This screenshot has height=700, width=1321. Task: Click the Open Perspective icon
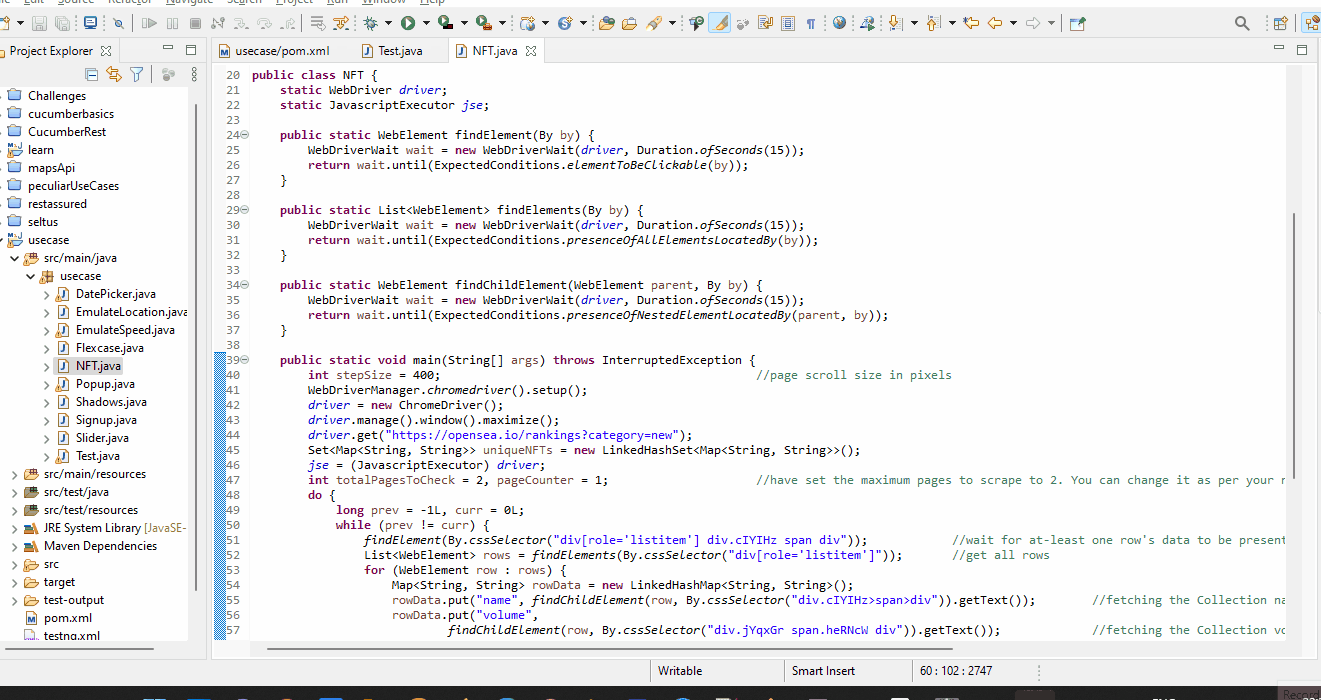click(x=1280, y=23)
